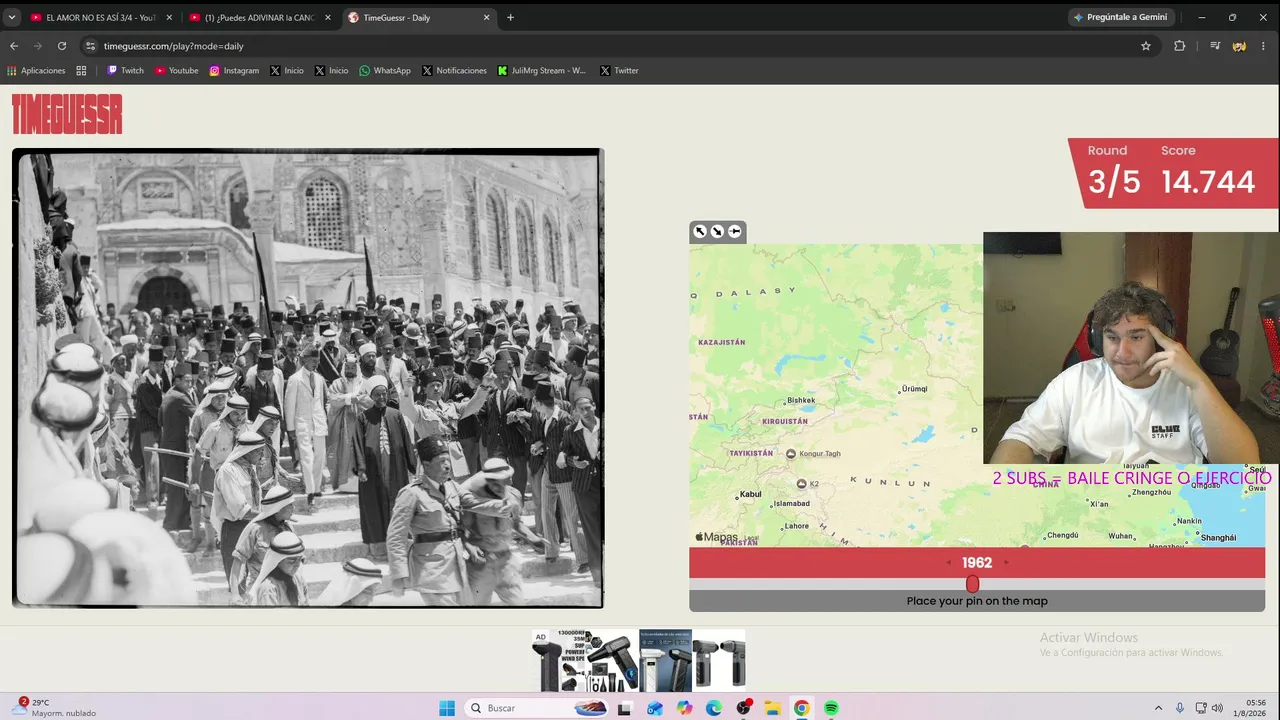
Task: Open the Notificaciones bookmark
Action: pos(455,71)
